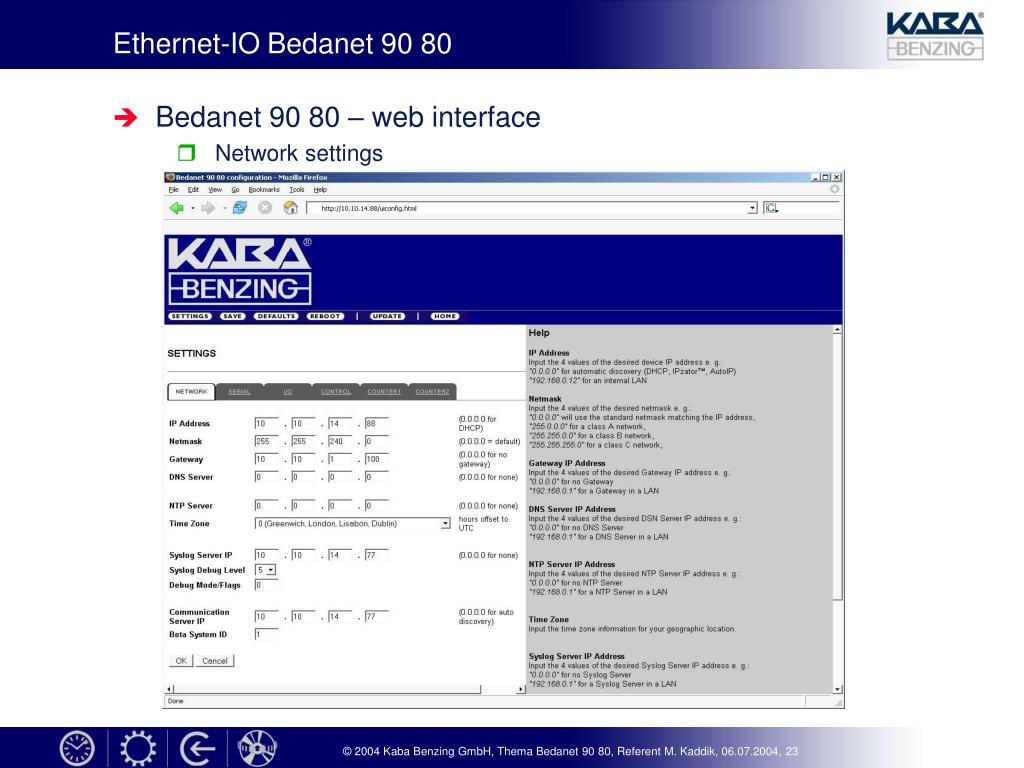Switch to the CONTROL tab
The height and width of the screenshot is (768, 1024).
pos(336,391)
